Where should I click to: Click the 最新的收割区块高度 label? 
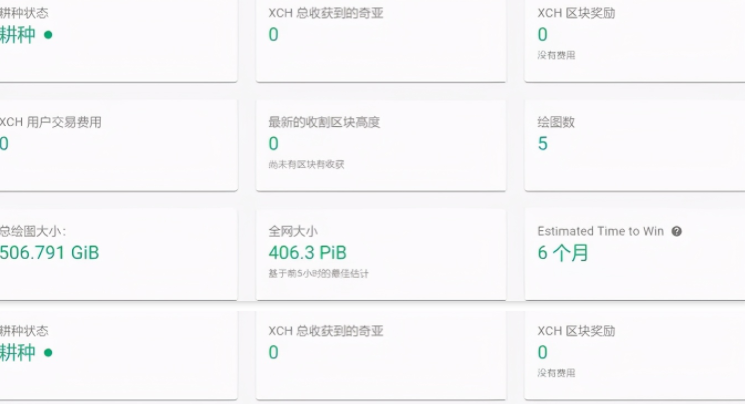(324, 122)
